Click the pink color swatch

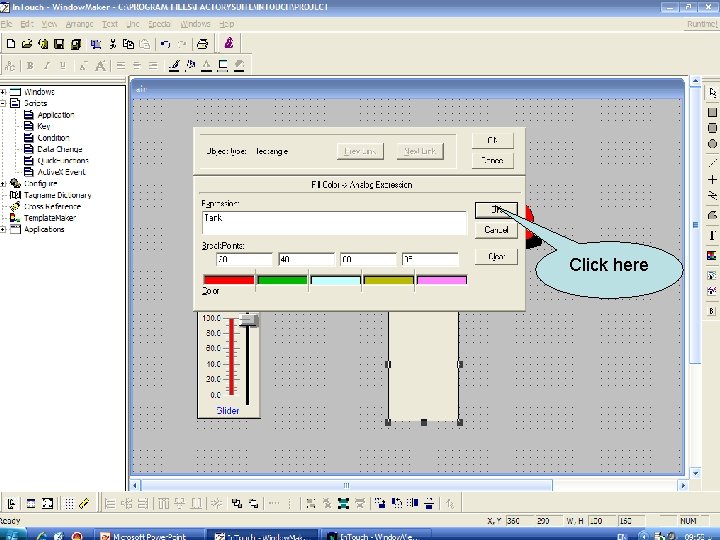pyautogui.click(x=442, y=280)
